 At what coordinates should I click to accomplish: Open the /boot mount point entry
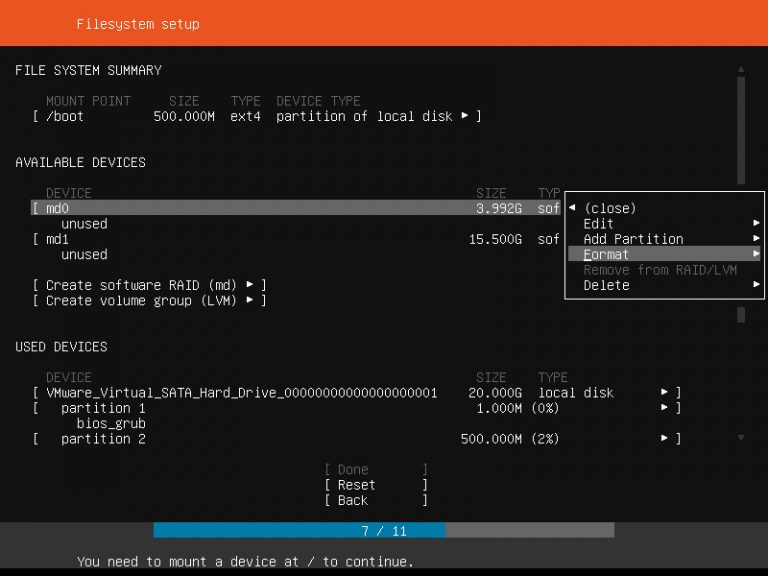tap(257, 116)
